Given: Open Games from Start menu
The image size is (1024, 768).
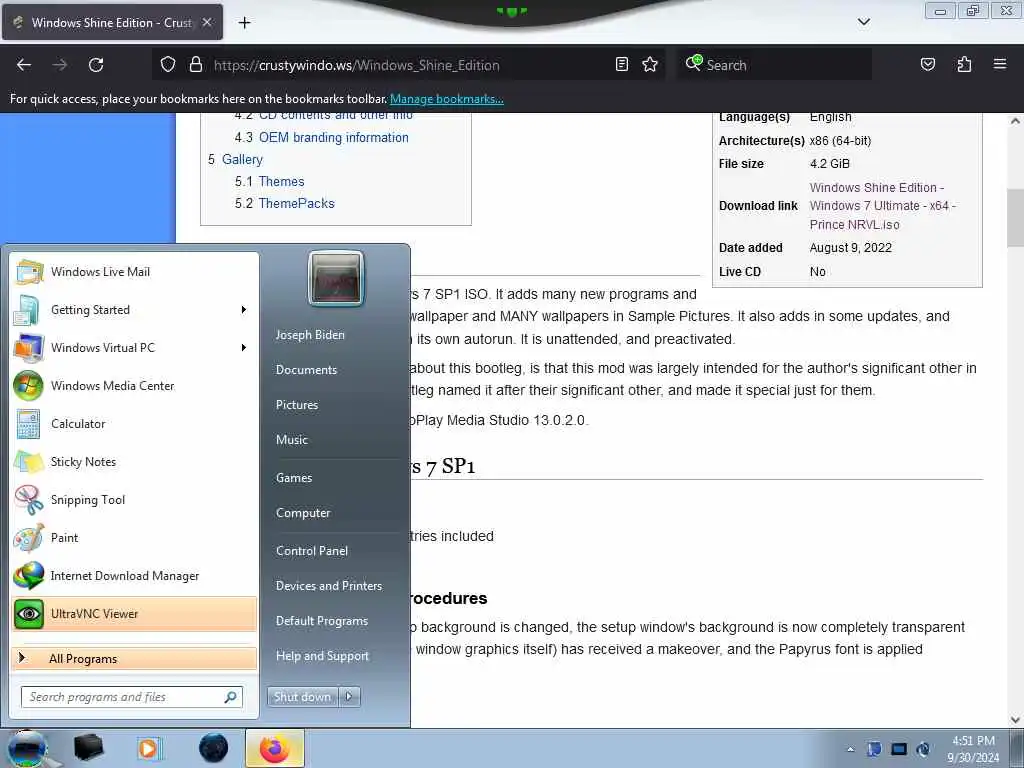Looking at the screenshot, I should pyautogui.click(x=294, y=478).
